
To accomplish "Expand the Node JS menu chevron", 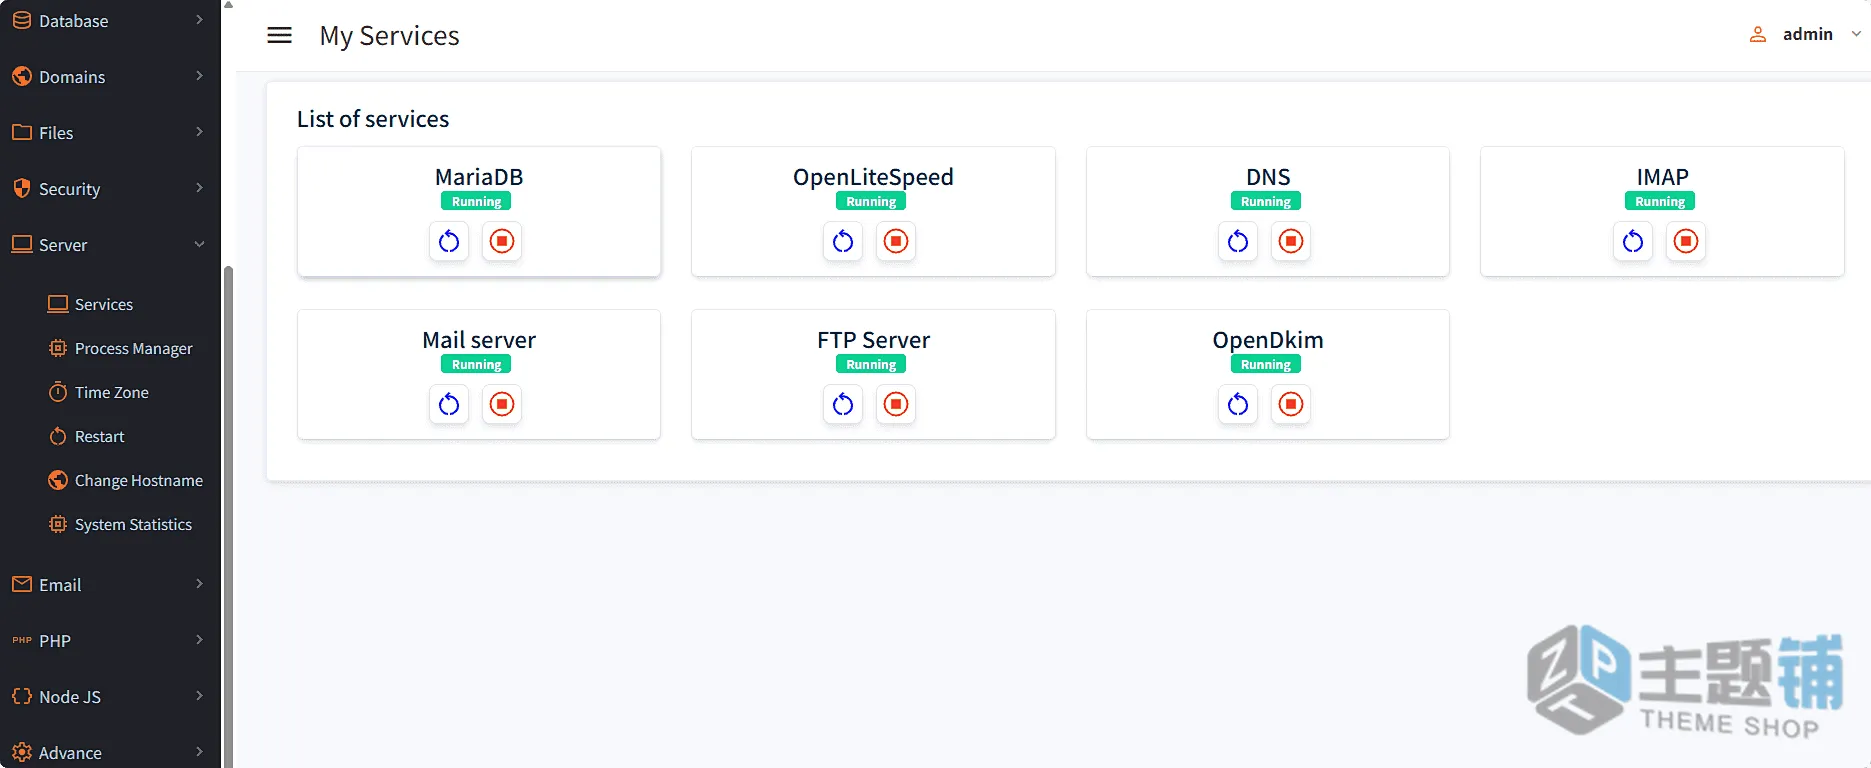I will coord(199,696).
